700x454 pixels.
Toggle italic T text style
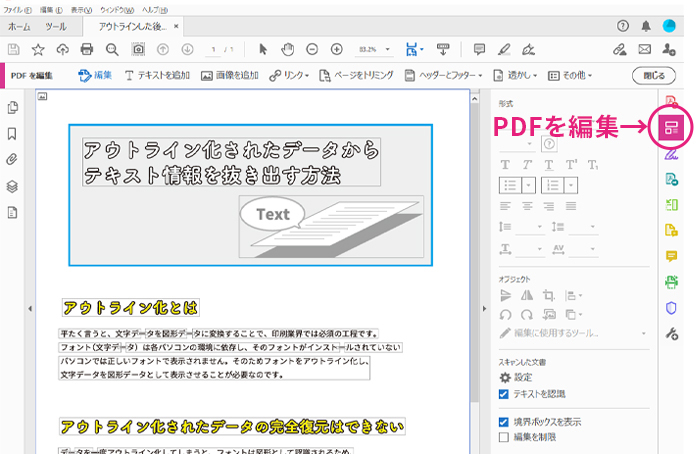(527, 165)
